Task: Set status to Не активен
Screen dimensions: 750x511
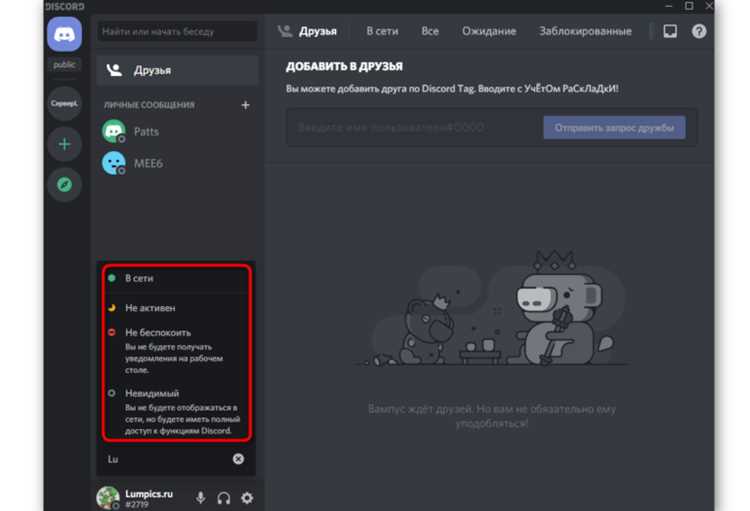Action: (x=176, y=308)
